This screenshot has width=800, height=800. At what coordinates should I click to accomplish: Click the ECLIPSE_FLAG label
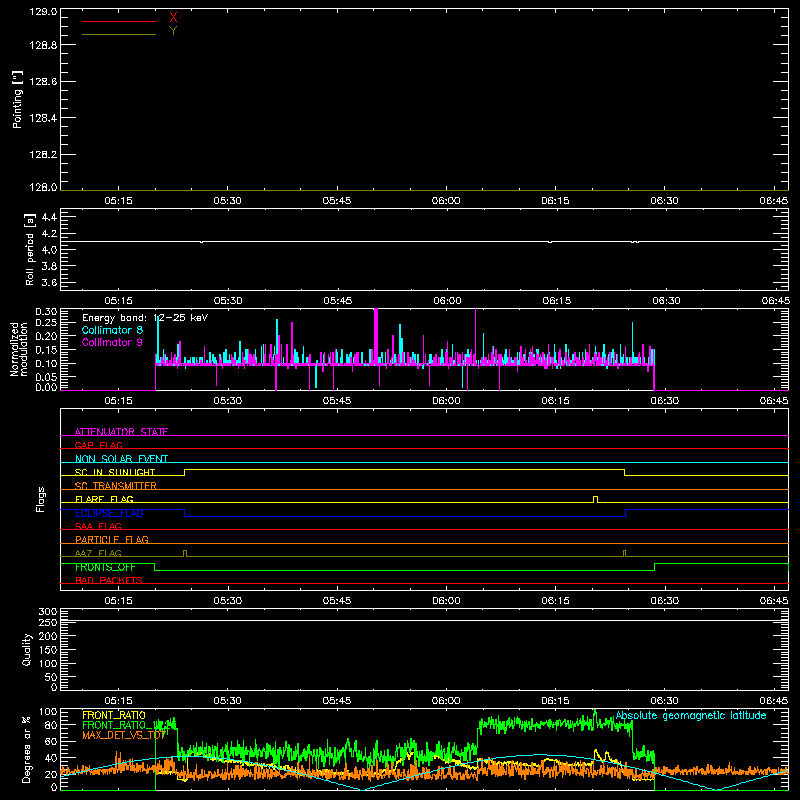click(x=109, y=513)
